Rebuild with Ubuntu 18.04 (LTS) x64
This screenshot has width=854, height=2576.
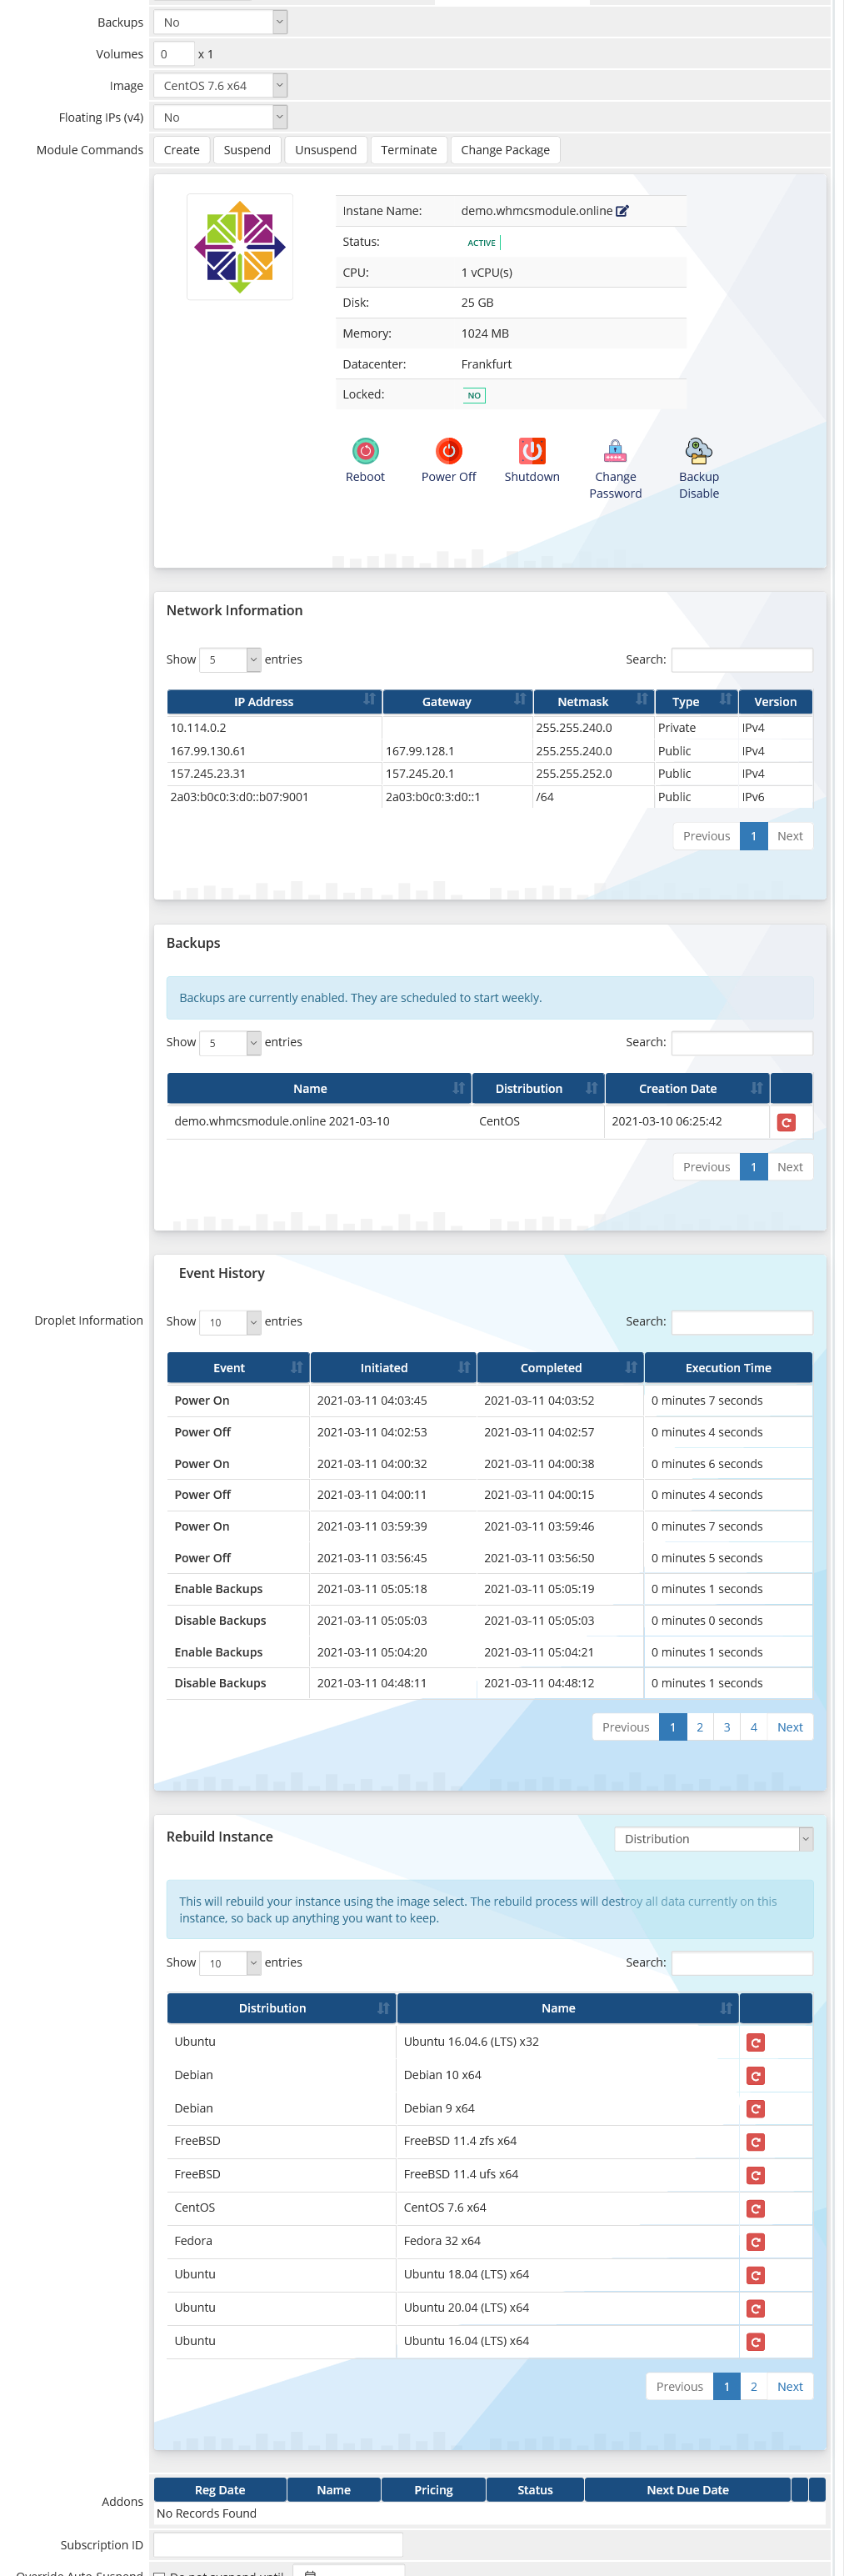(x=756, y=2275)
